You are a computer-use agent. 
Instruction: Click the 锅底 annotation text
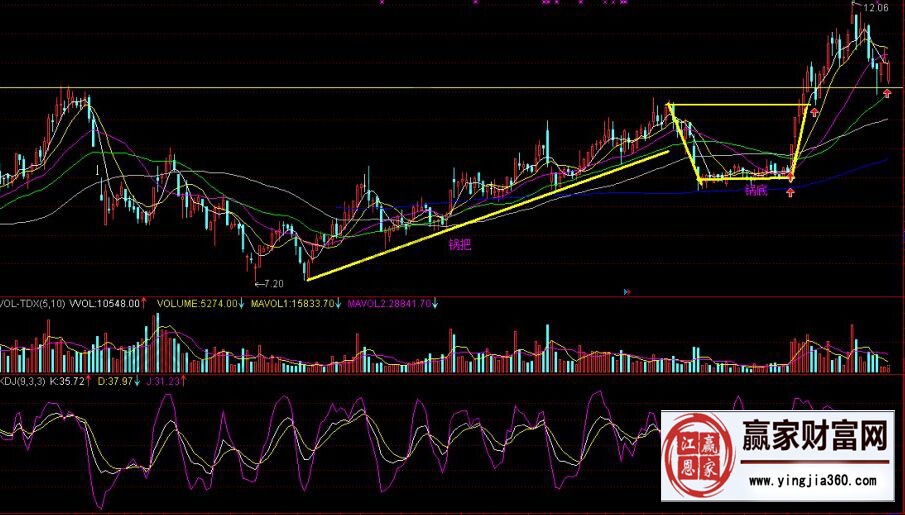(754, 189)
